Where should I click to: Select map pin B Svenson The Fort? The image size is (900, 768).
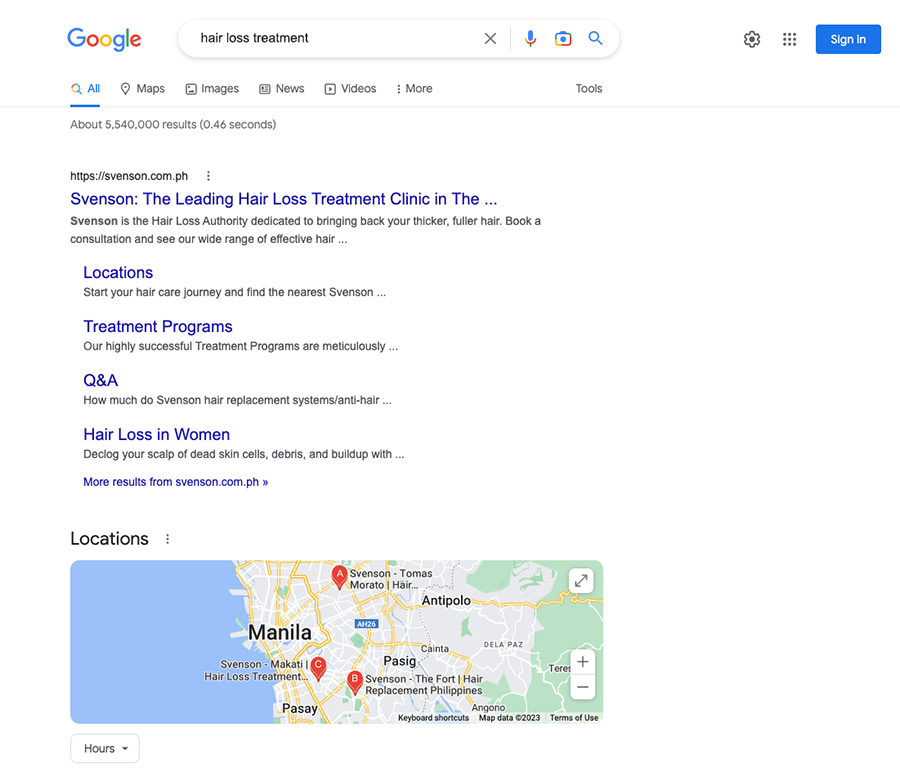[x=355, y=682]
